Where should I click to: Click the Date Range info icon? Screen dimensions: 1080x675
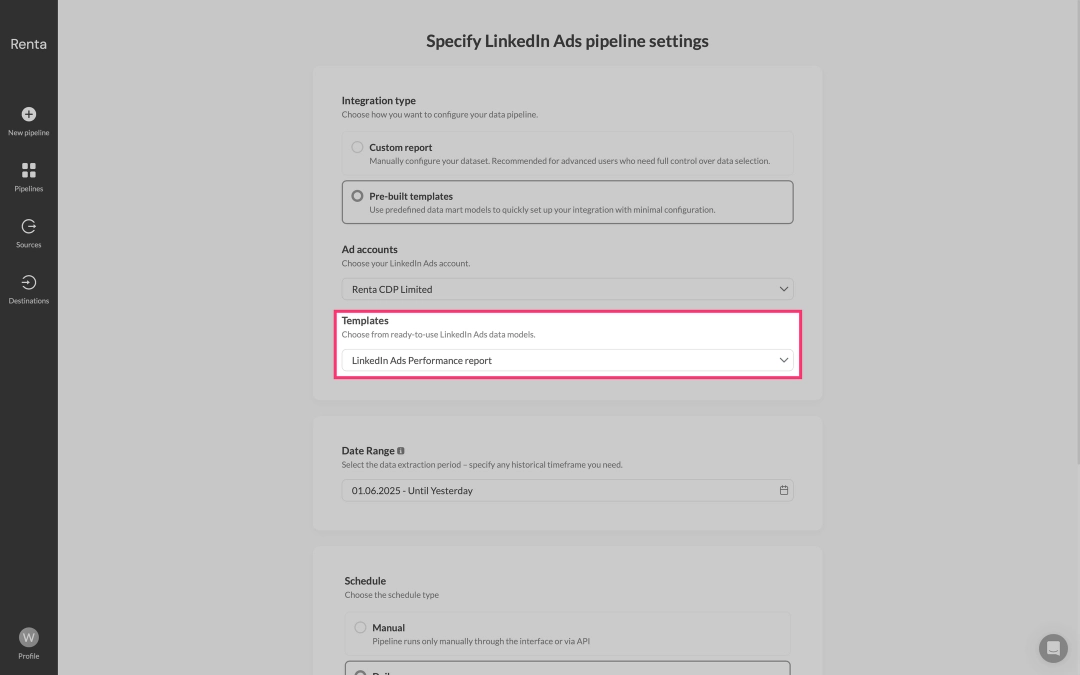point(401,451)
